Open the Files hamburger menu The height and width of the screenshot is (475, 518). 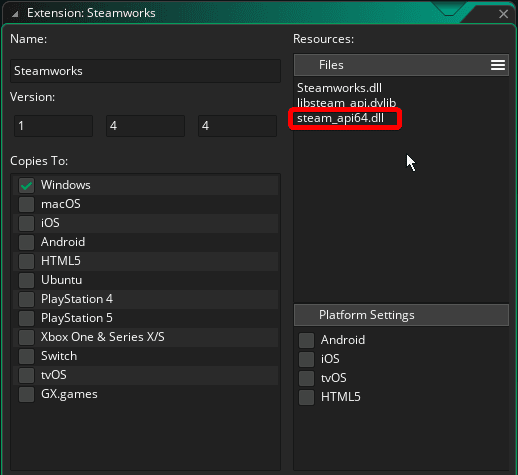coord(498,65)
